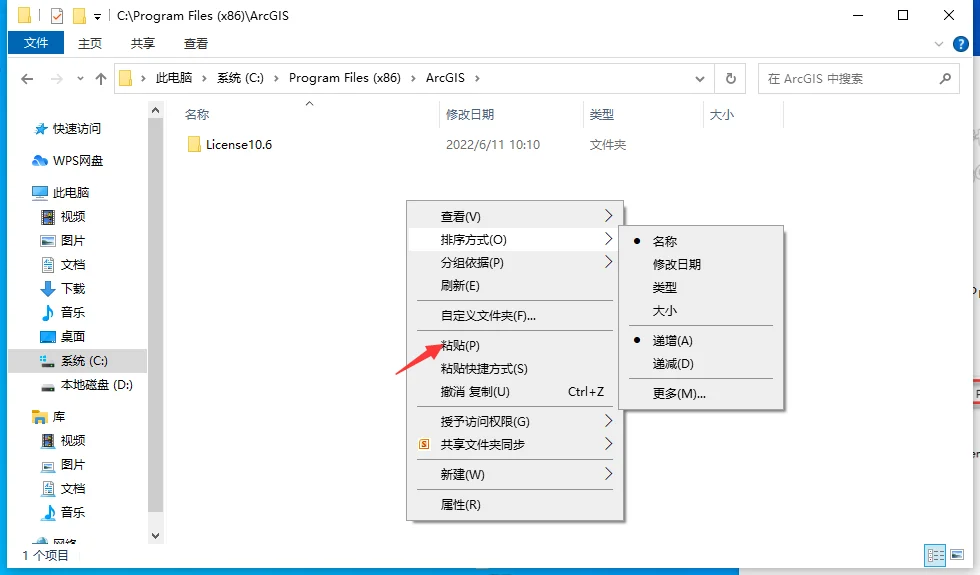Open 分组依据(P) submenu
This screenshot has height=575, width=980.
pos(516,262)
